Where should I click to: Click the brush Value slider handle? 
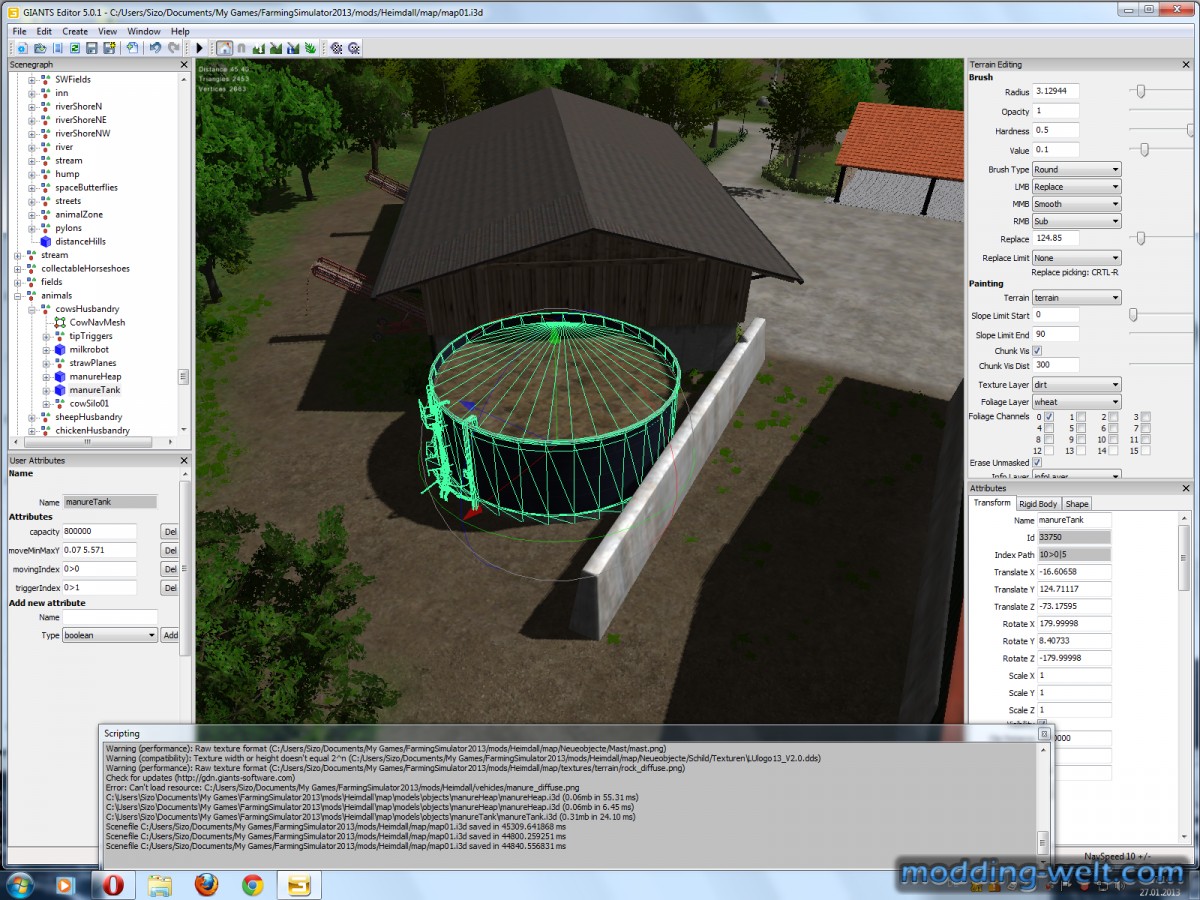point(1145,150)
